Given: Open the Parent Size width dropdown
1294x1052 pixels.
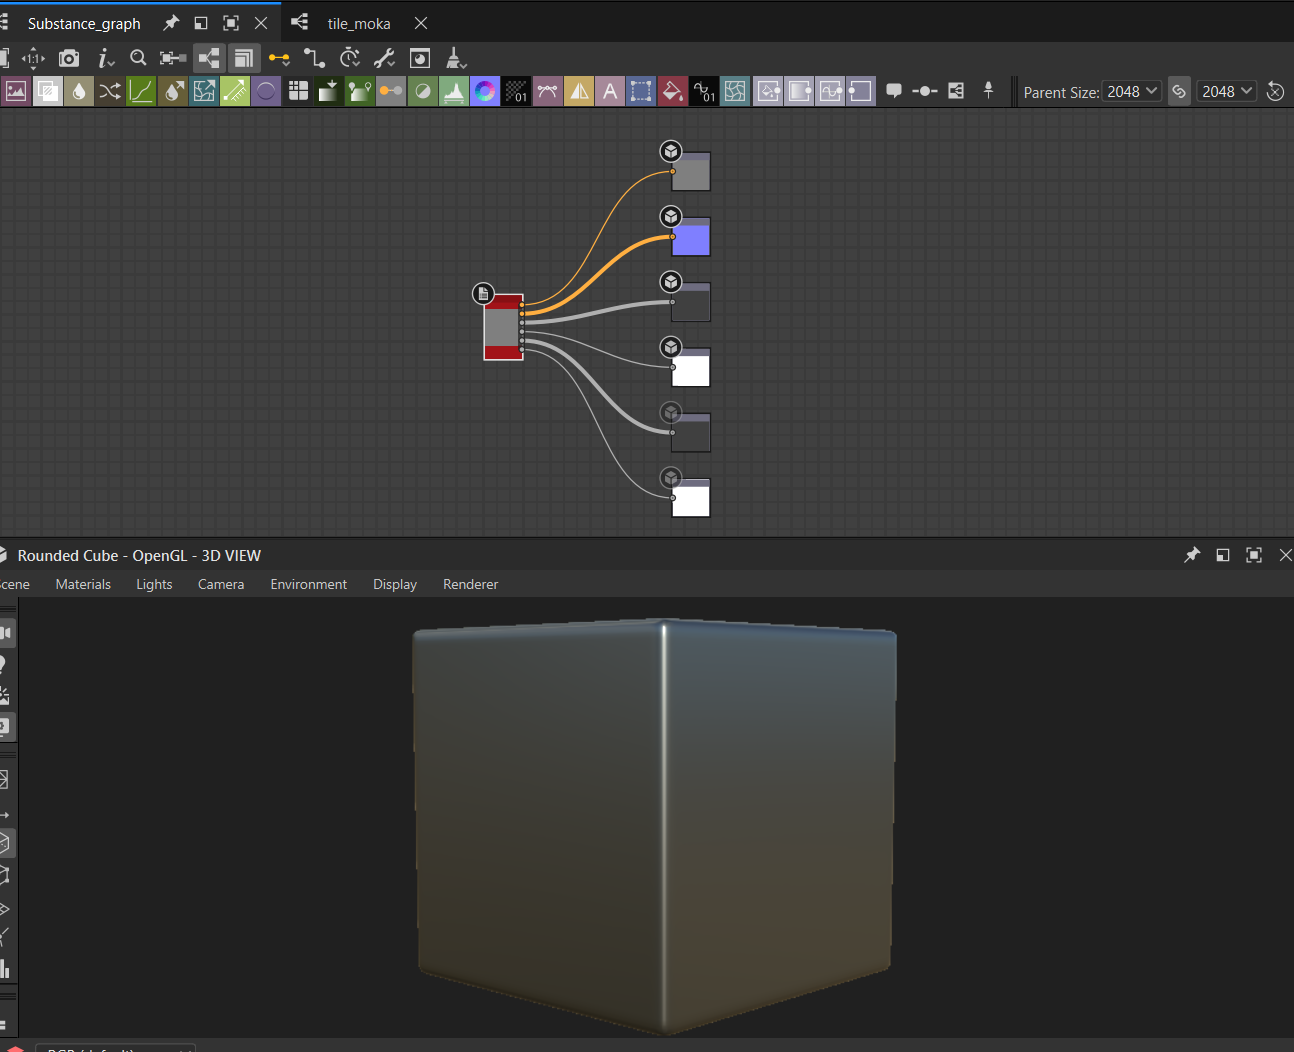Looking at the screenshot, I should [x=1132, y=92].
